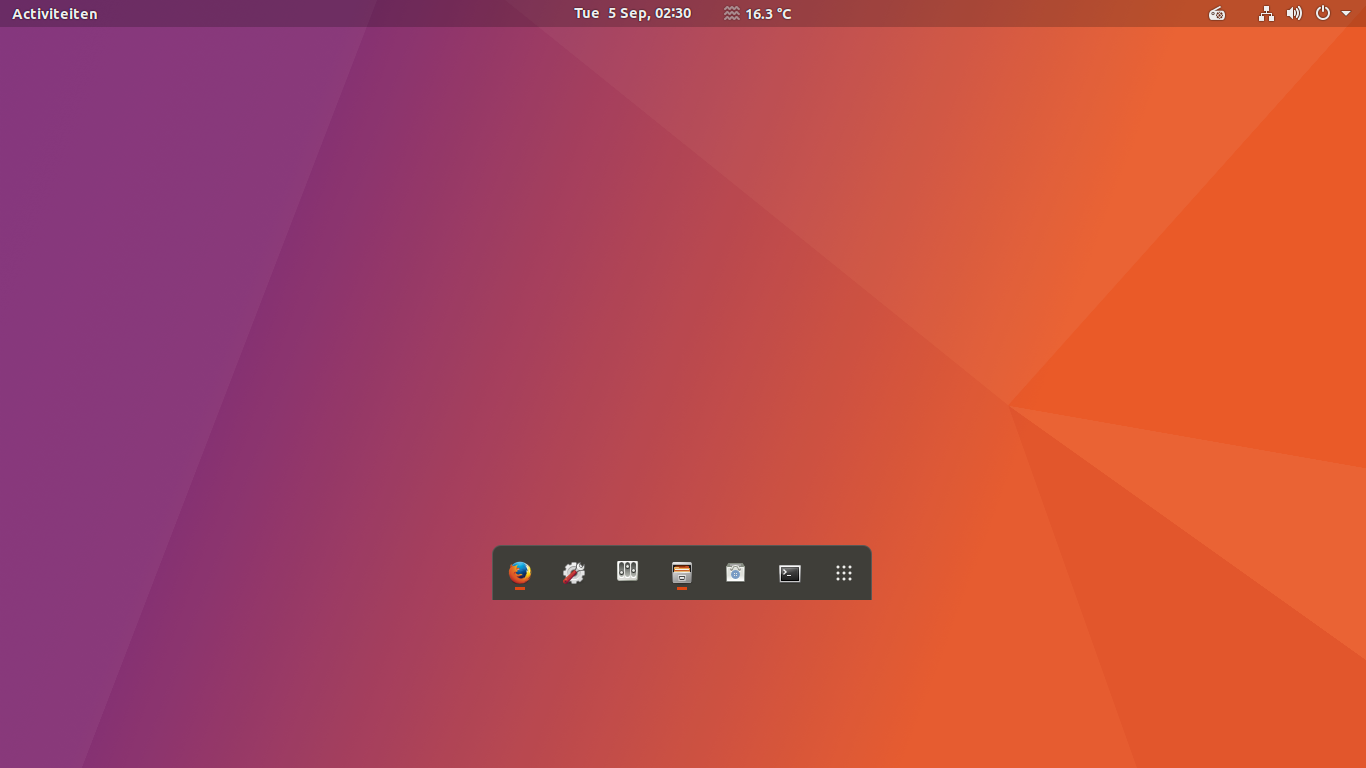Open the 16.3 °C weather indicator
The height and width of the screenshot is (768, 1366).
[758, 14]
